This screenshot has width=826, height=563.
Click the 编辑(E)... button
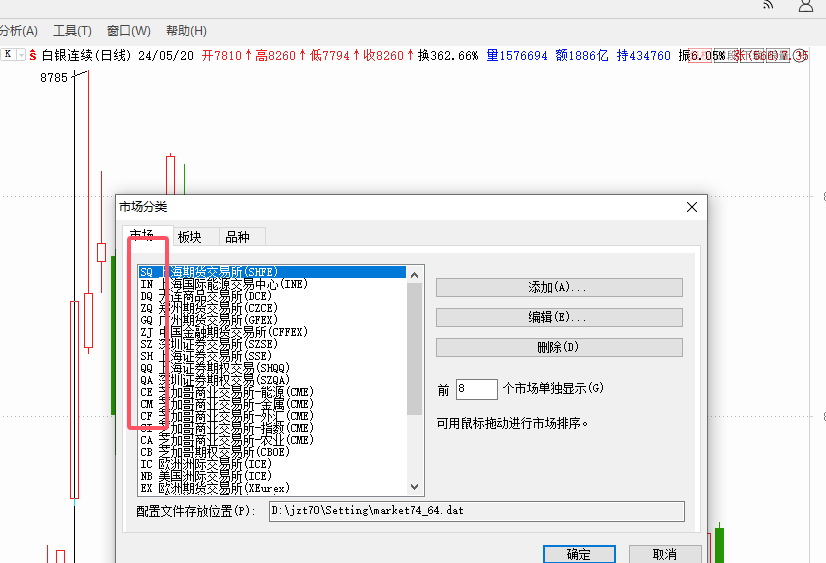[x=559, y=318]
